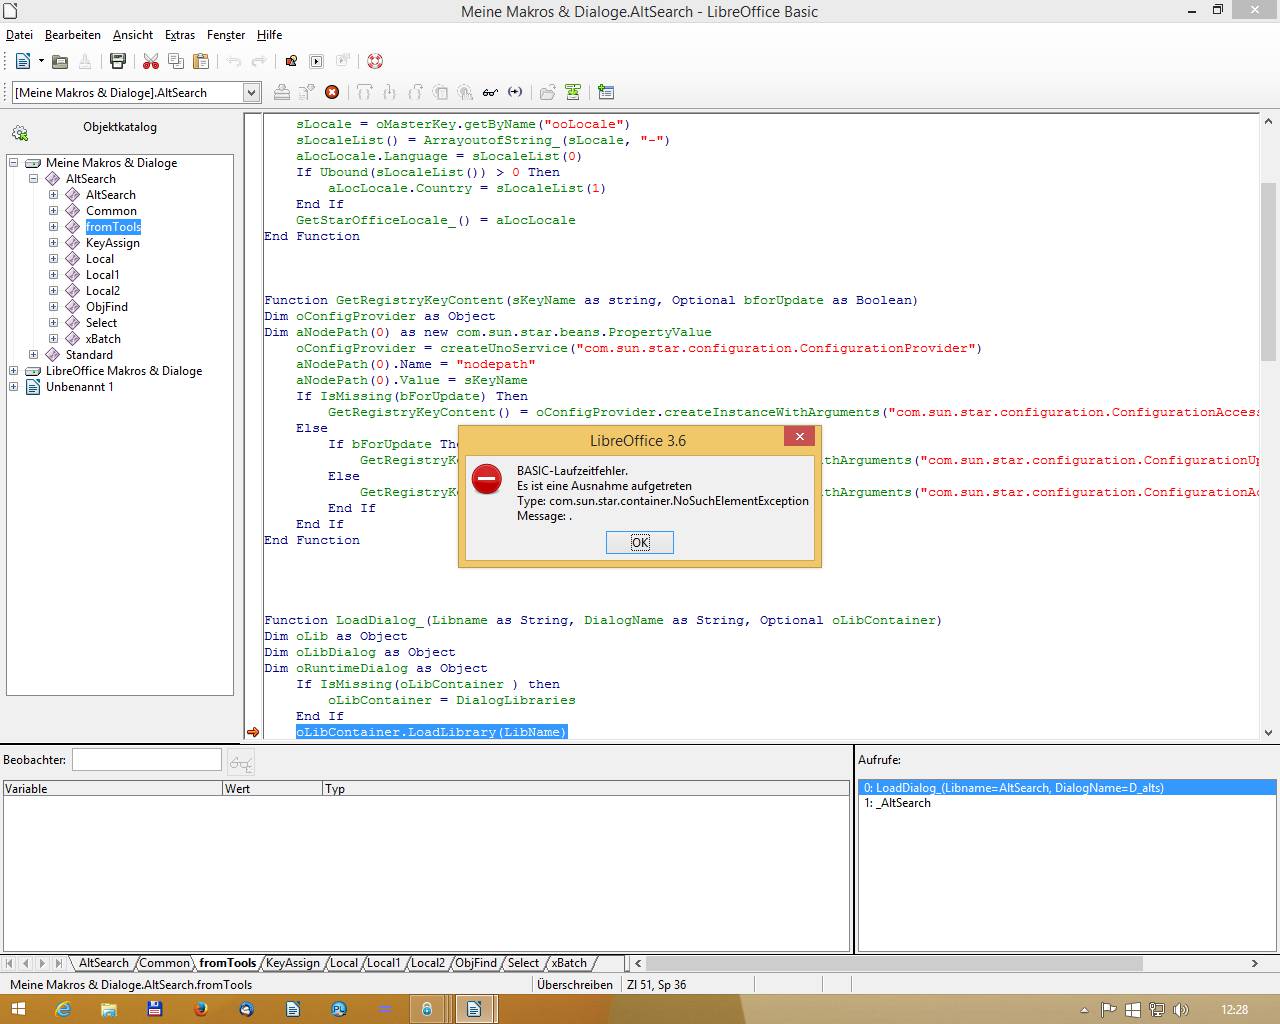1280x1024 pixels.
Task: Click the Remove Watch icon beside Beobachter
Action: 241,763
